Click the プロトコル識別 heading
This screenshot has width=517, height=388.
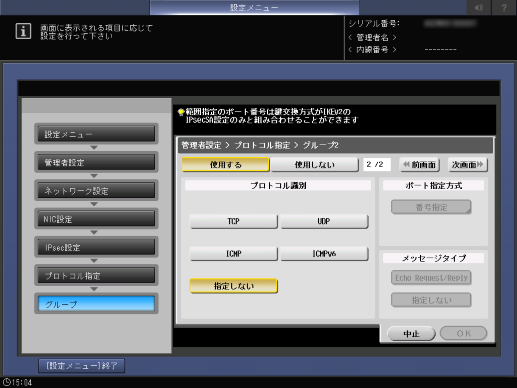click(x=278, y=185)
